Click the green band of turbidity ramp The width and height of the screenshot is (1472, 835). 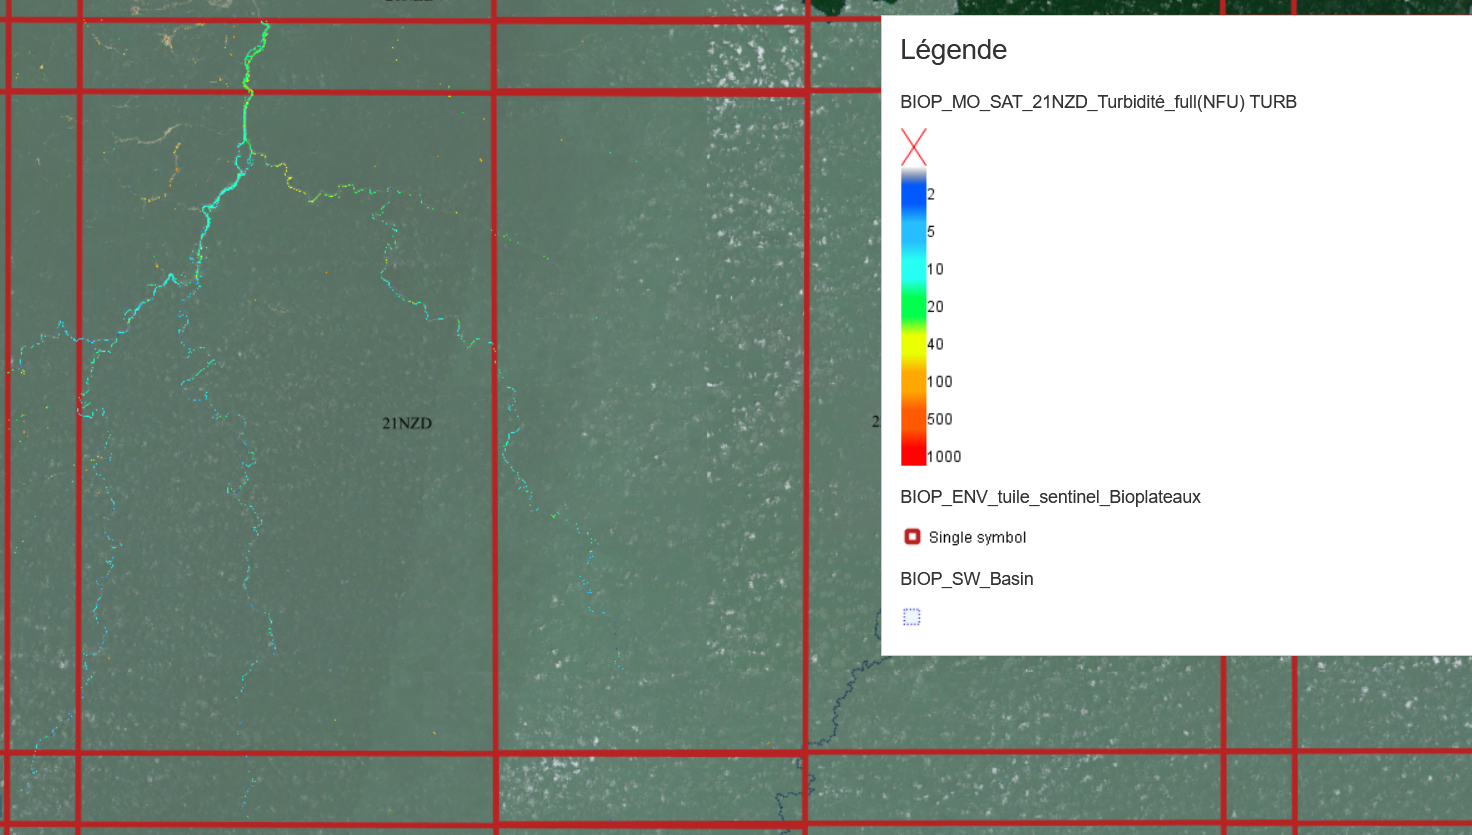[x=913, y=307]
